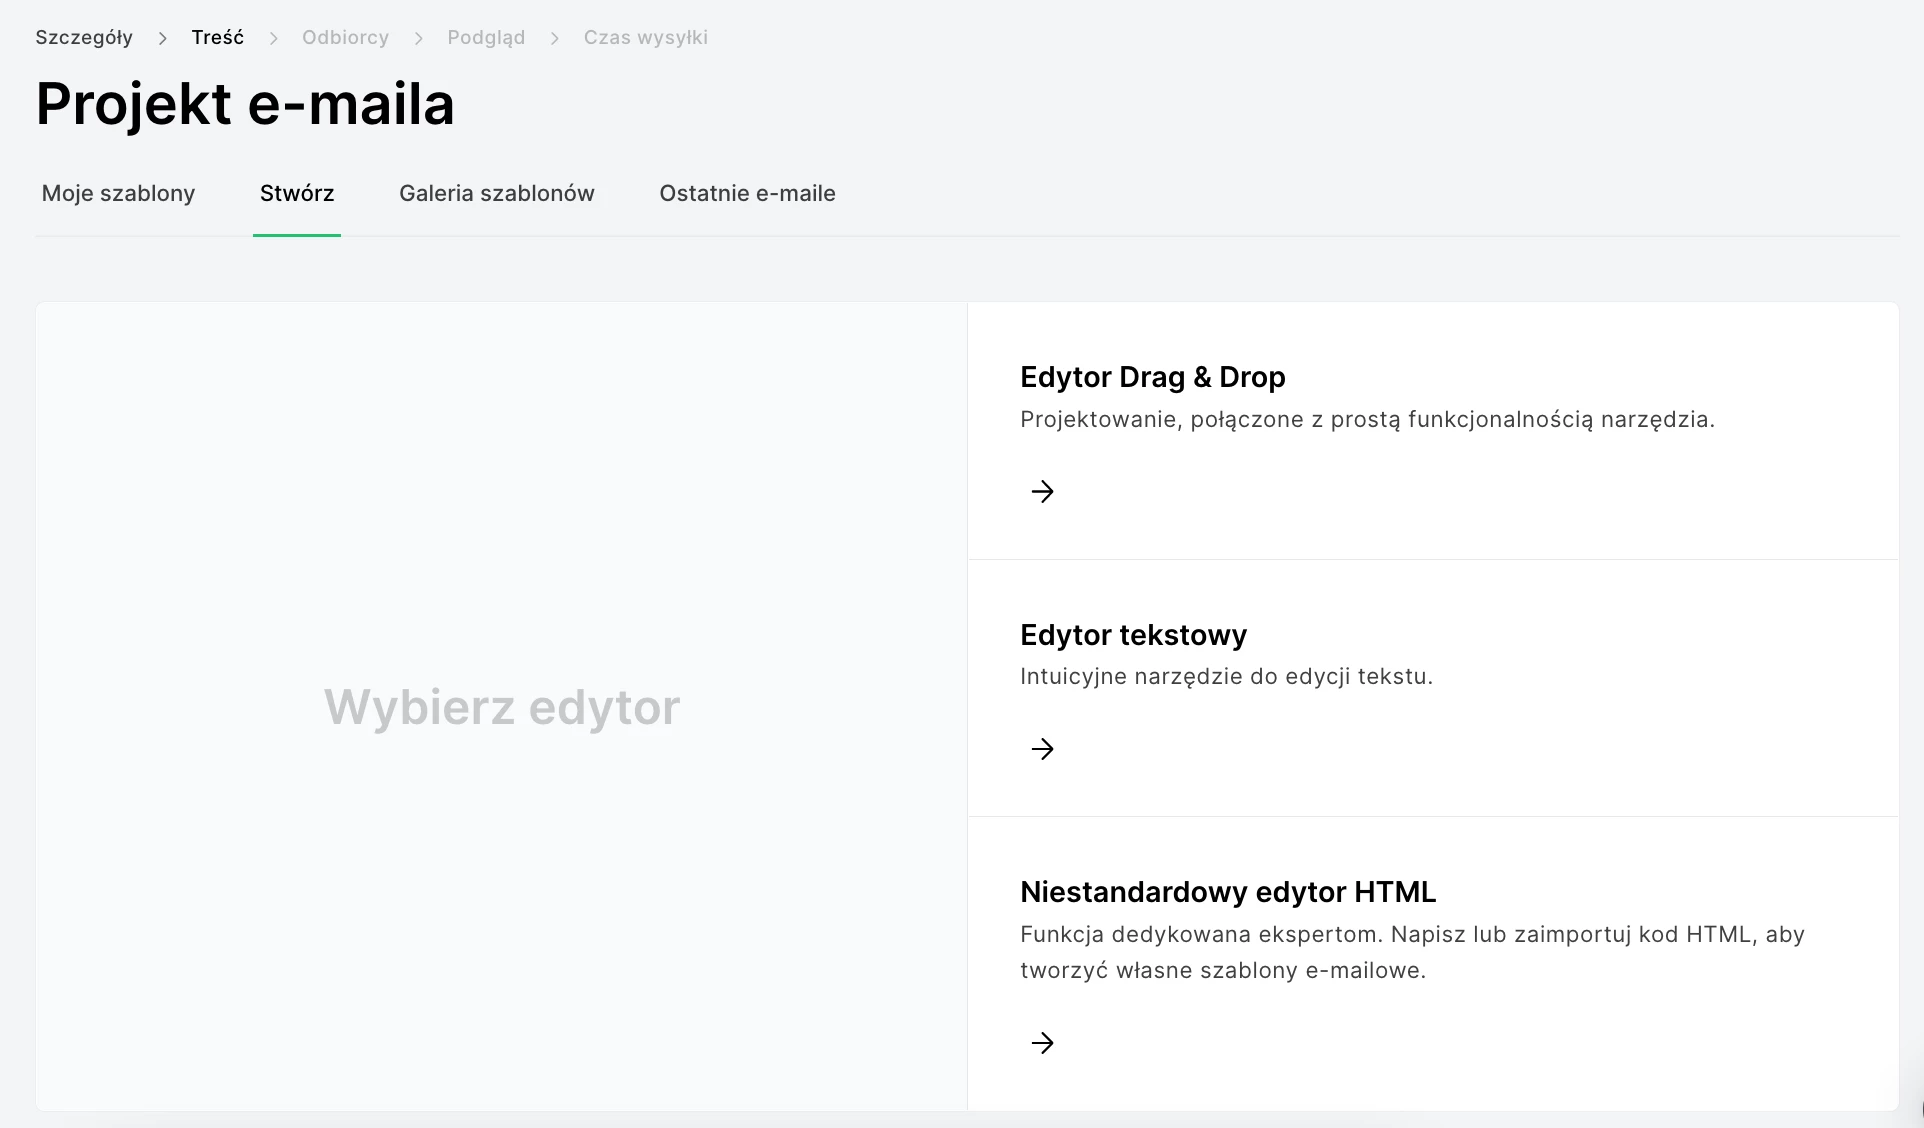The height and width of the screenshot is (1128, 1924).
Task: Open the Ostatnie e-maile tab
Action: [747, 193]
